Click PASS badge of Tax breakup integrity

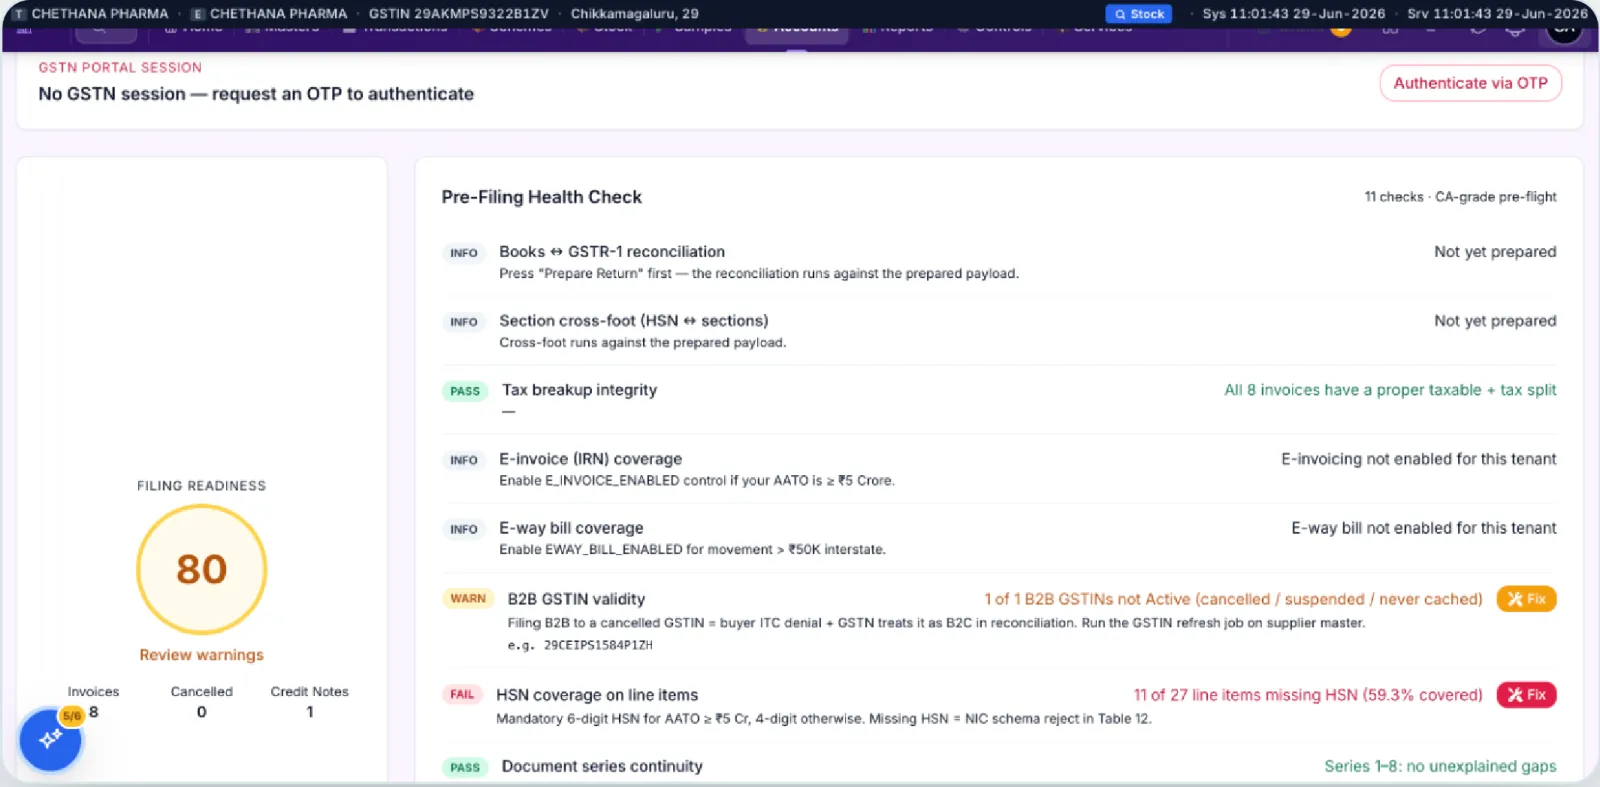click(465, 391)
